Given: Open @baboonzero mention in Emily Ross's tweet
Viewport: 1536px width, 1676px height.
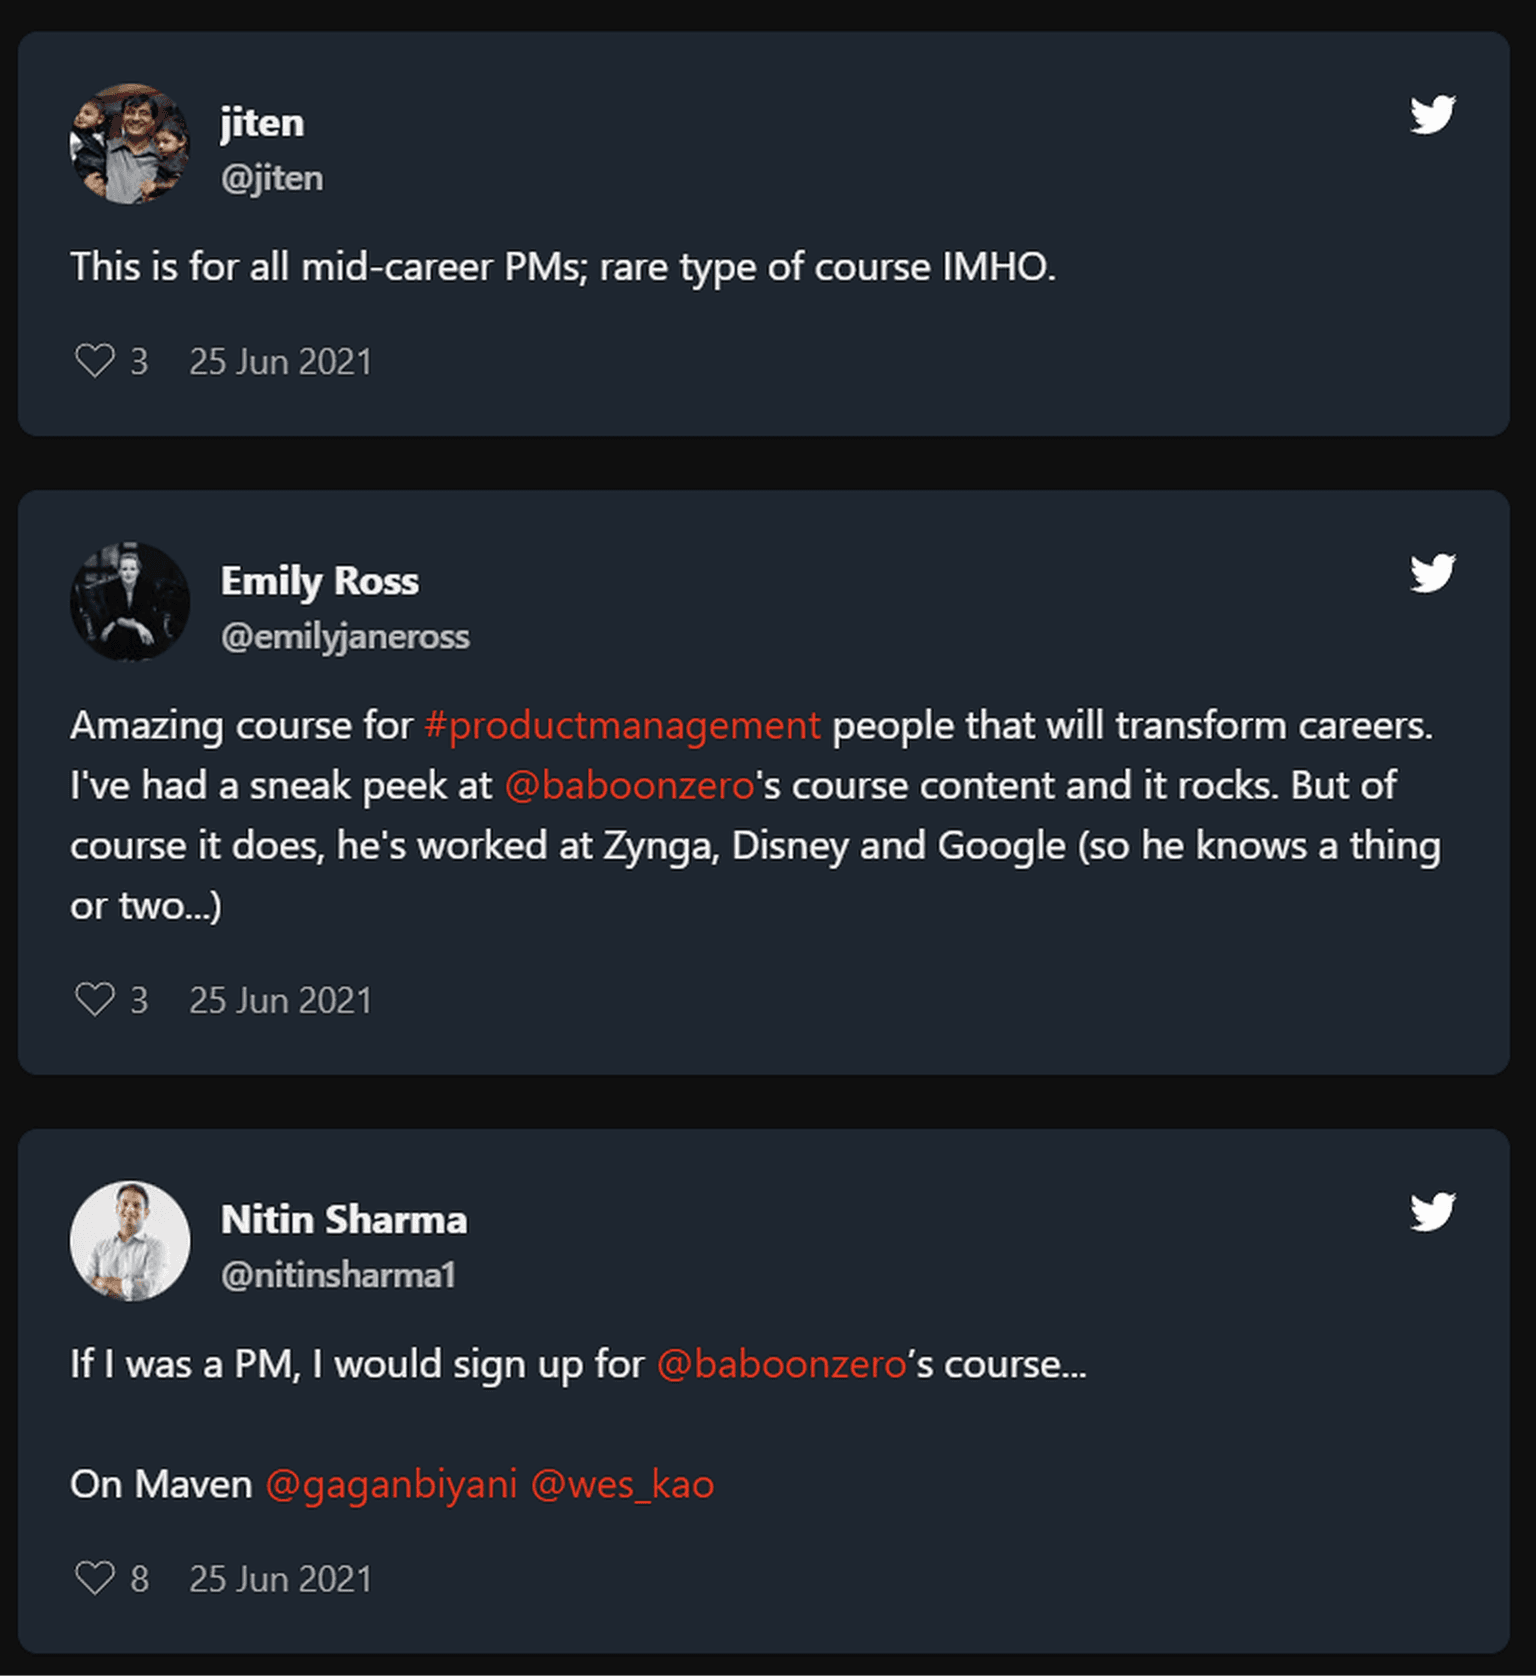Looking at the screenshot, I should click(629, 786).
